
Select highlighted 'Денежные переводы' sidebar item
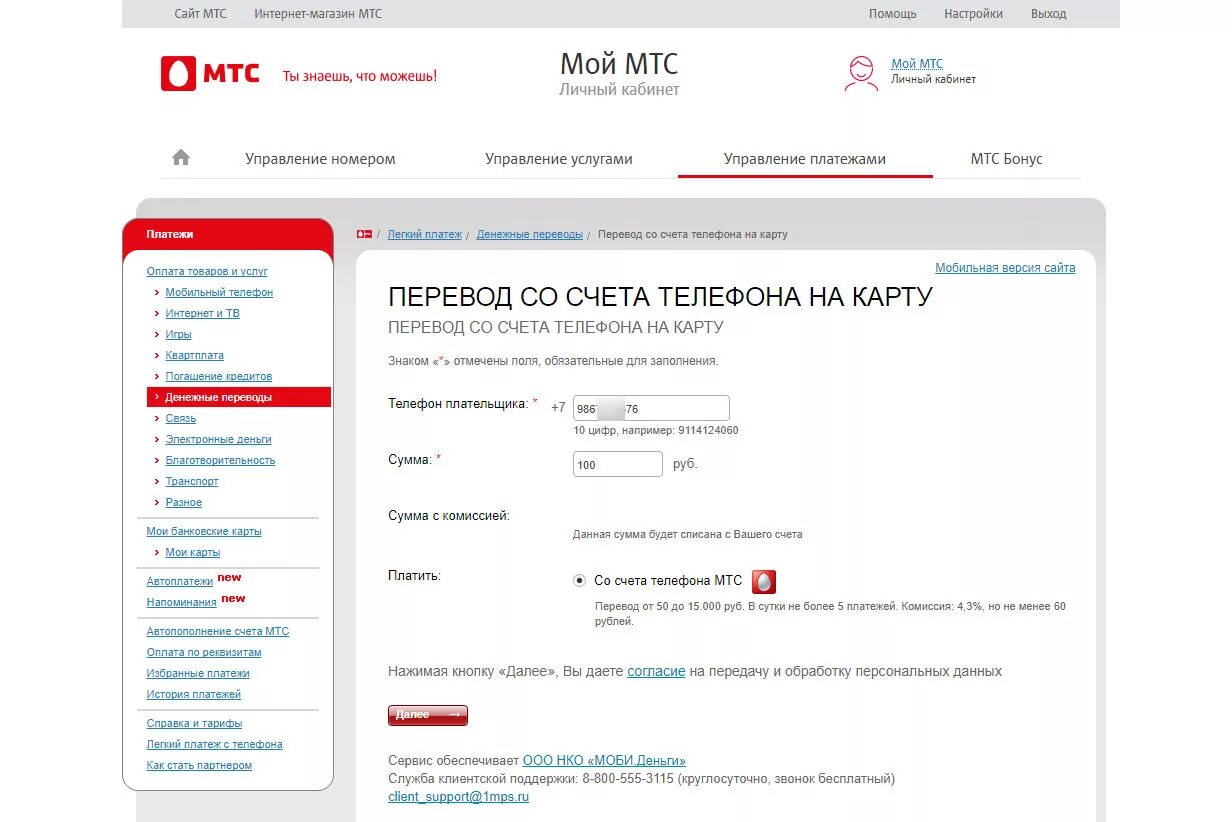(238, 397)
